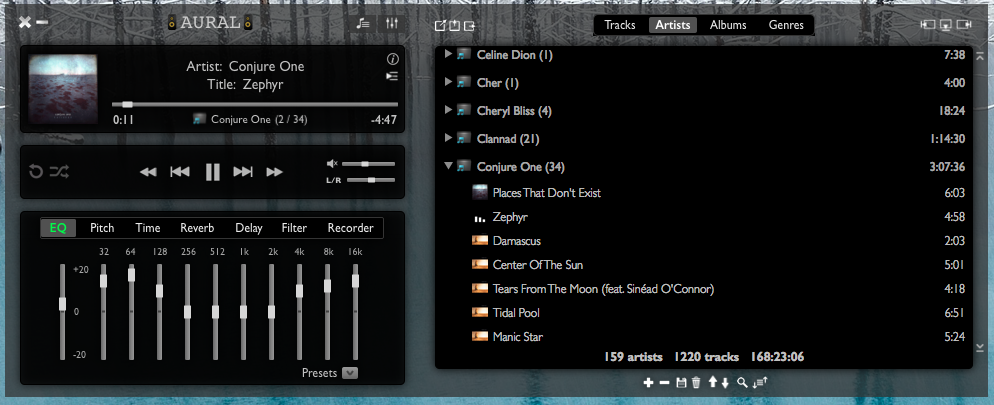Click the Conjure One album art thumbnail
Viewport: 994px width, 405px height.
63,89
